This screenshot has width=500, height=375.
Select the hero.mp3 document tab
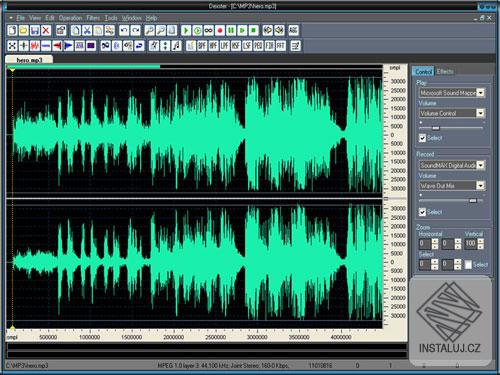click(29, 60)
